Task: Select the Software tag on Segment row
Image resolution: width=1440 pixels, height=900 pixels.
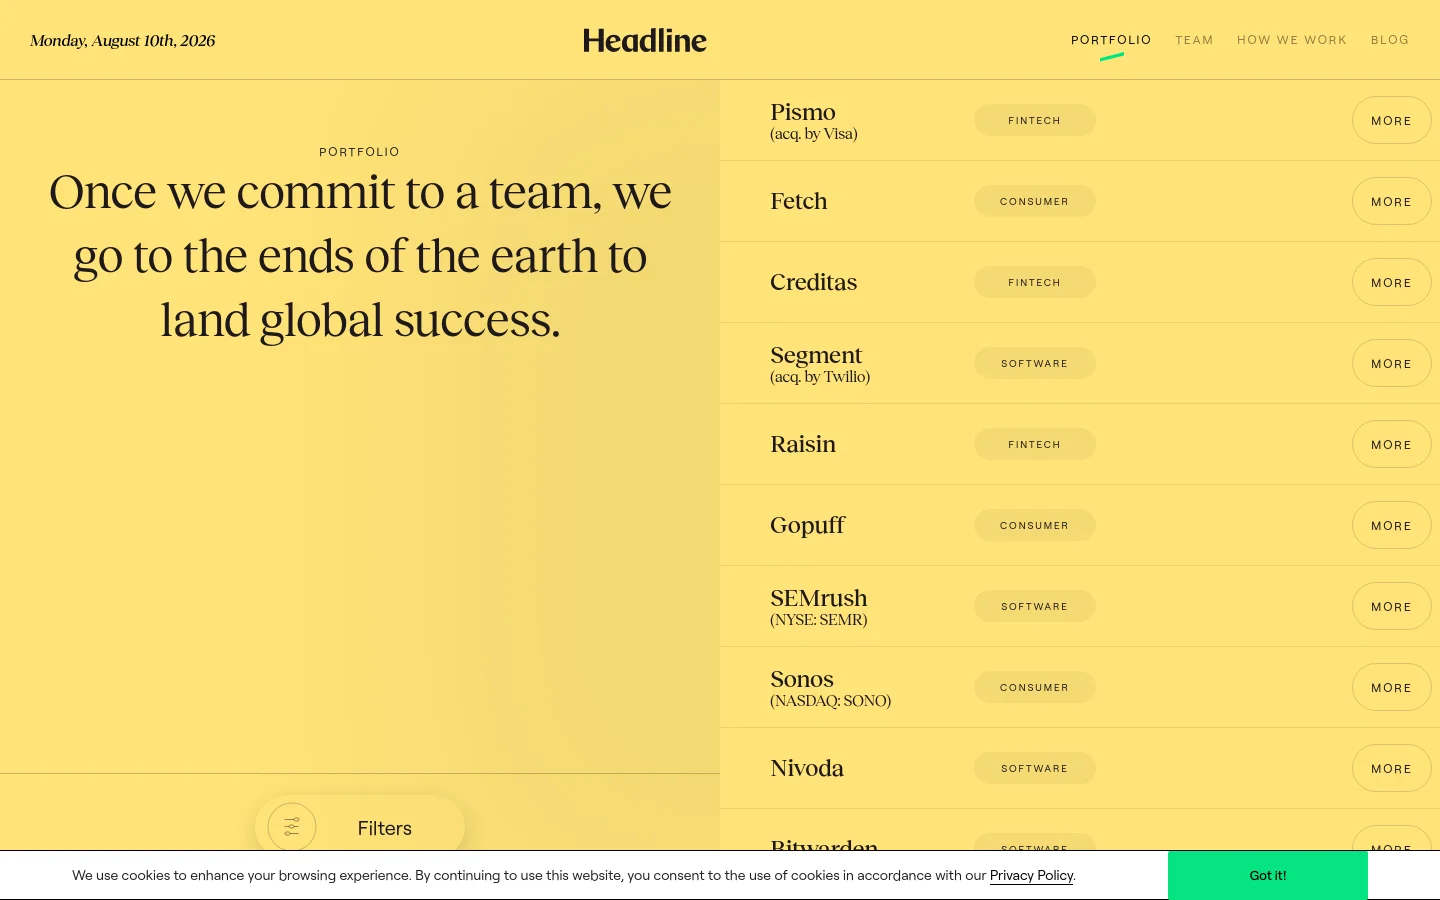Action: tap(1035, 363)
